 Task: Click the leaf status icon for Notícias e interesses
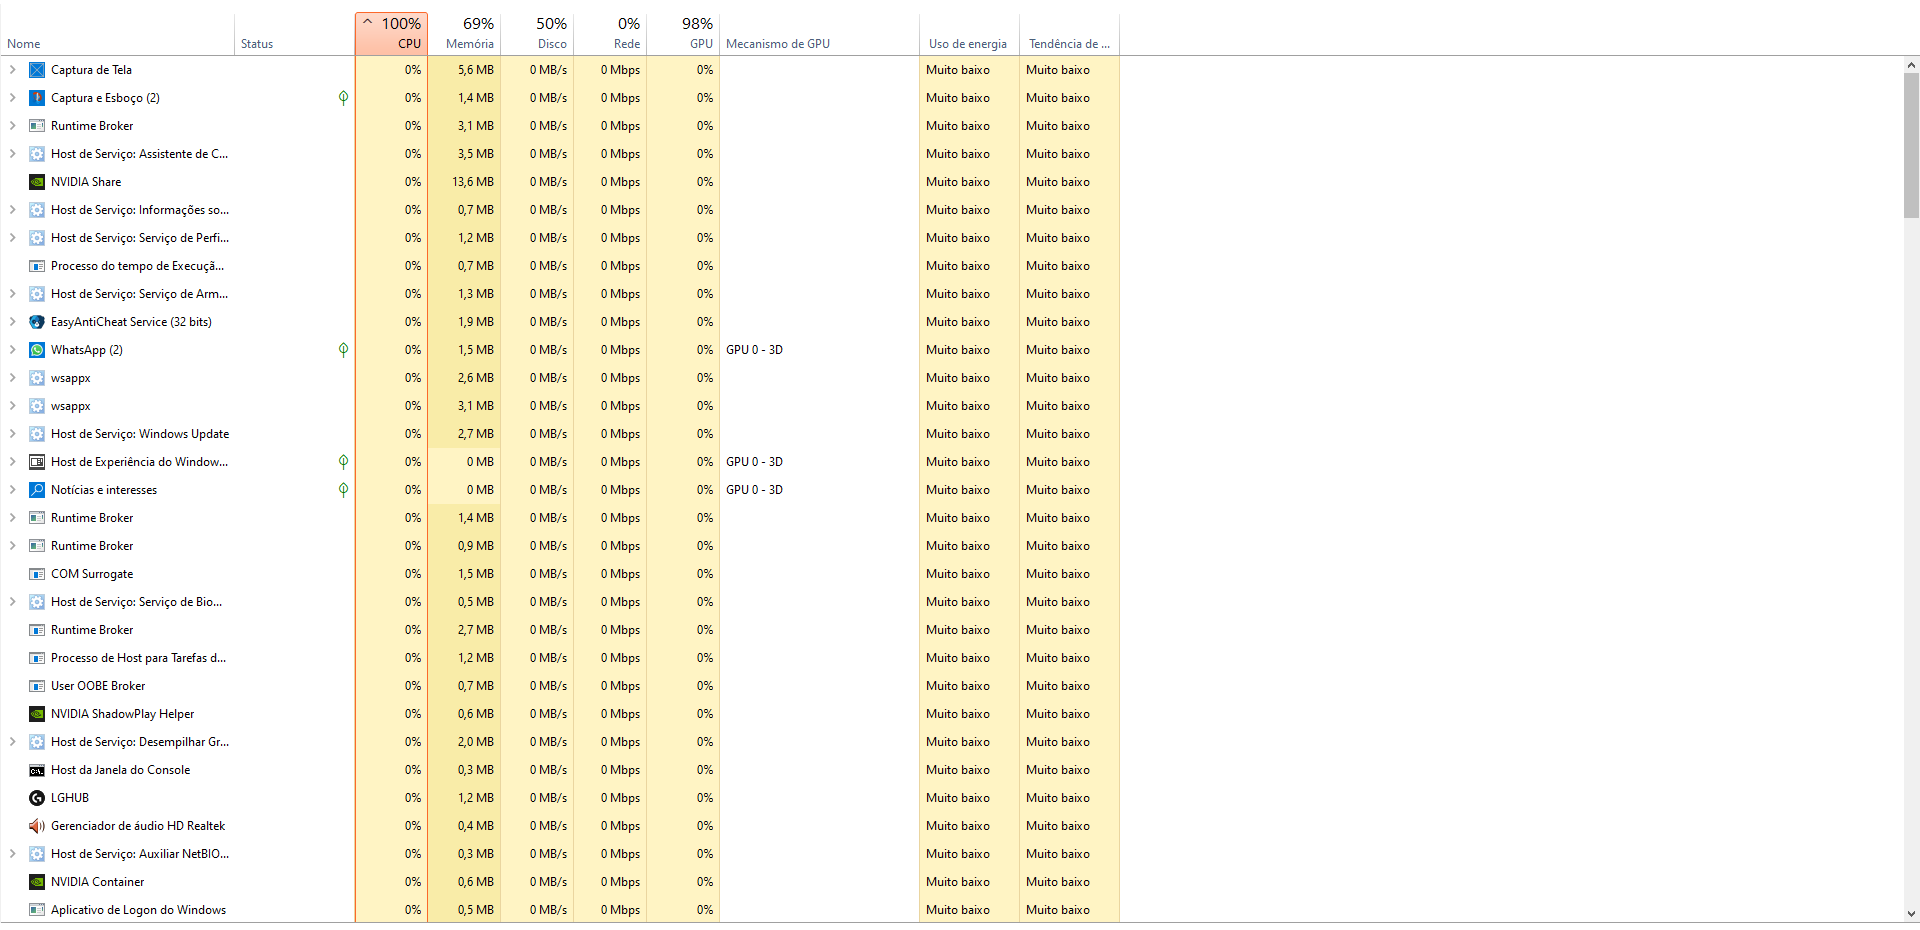coord(343,490)
